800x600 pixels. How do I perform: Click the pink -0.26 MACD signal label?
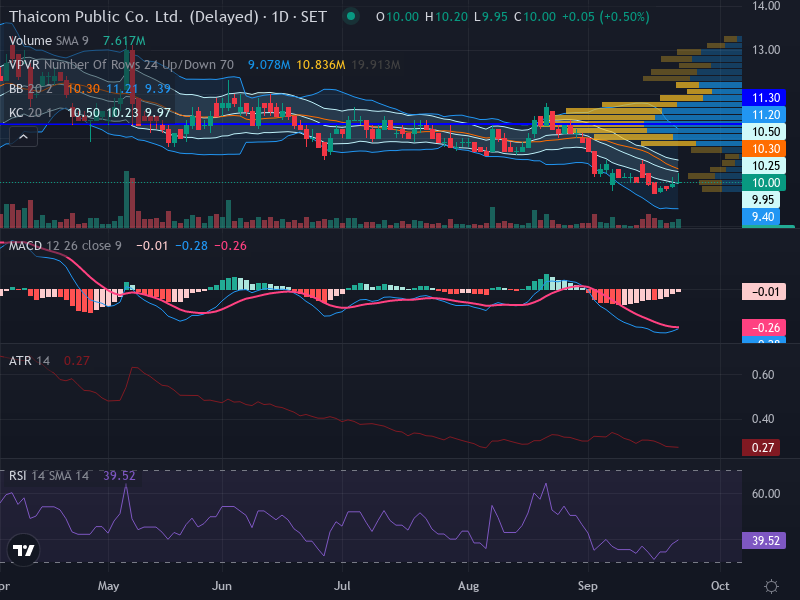[764, 328]
